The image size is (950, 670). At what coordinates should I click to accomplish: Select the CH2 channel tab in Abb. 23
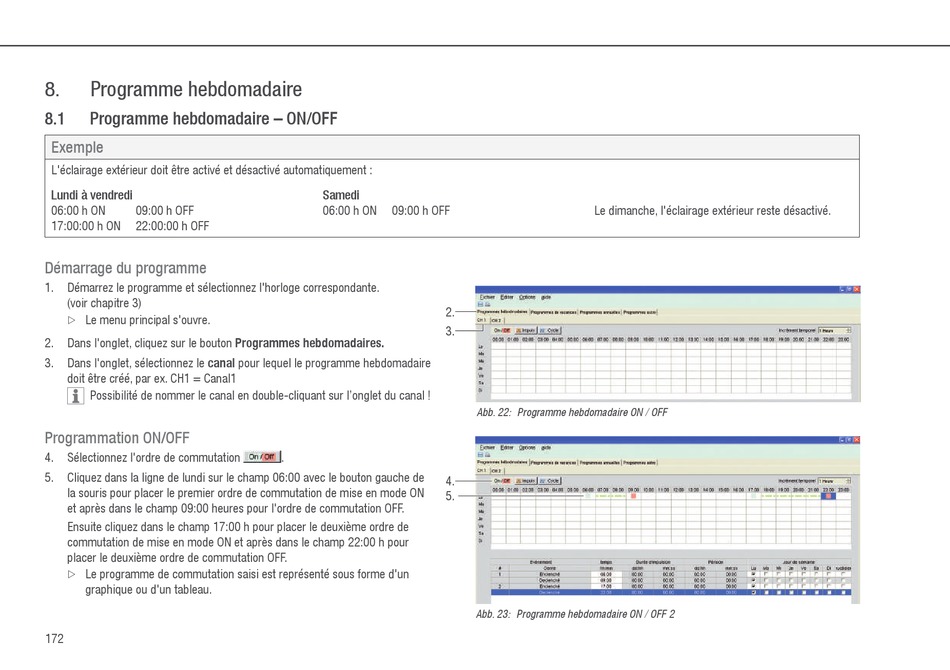[496, 470]
